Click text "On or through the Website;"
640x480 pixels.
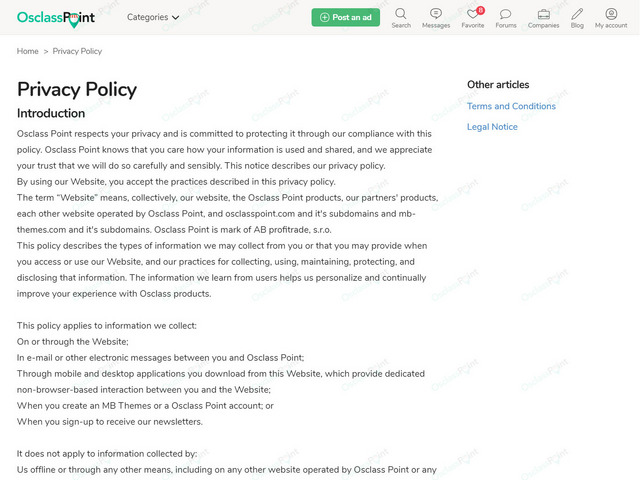pos(73,342)
